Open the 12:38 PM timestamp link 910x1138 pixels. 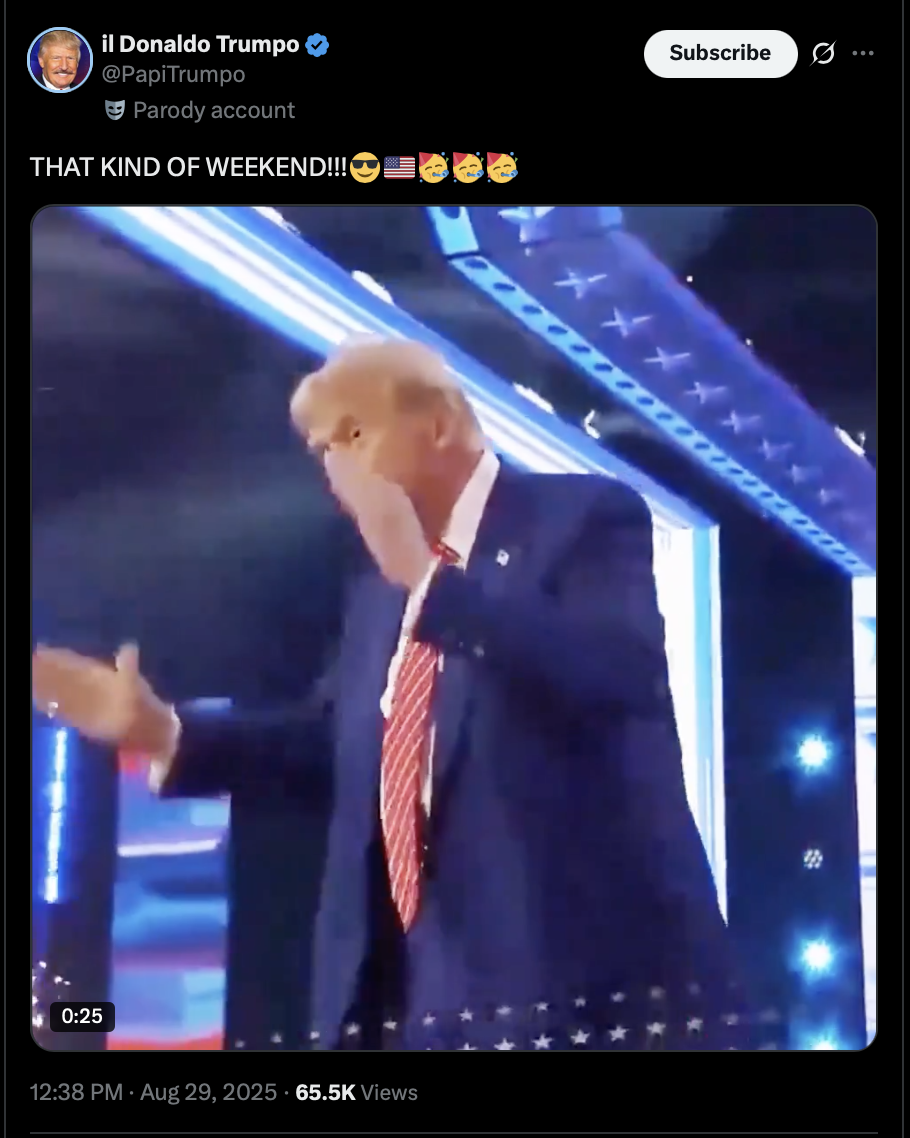tap(76, 1092)
